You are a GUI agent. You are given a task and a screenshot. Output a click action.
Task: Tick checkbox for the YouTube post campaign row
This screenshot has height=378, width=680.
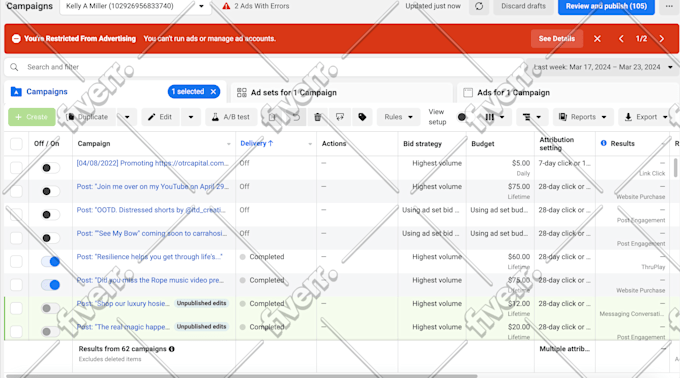16,191
